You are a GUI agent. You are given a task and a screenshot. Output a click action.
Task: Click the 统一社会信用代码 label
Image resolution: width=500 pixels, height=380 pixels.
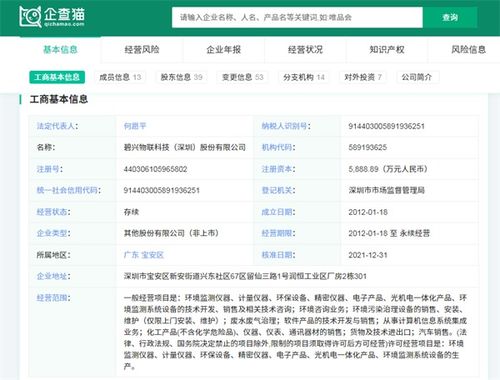(x=68, y=190)
